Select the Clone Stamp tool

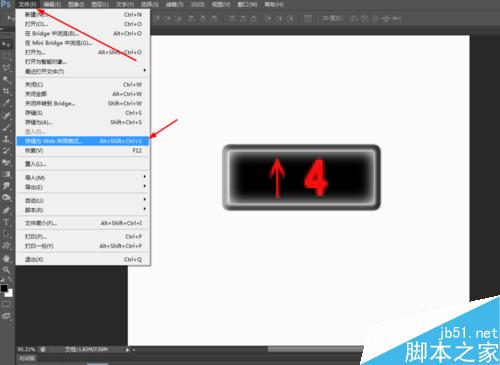6,139
